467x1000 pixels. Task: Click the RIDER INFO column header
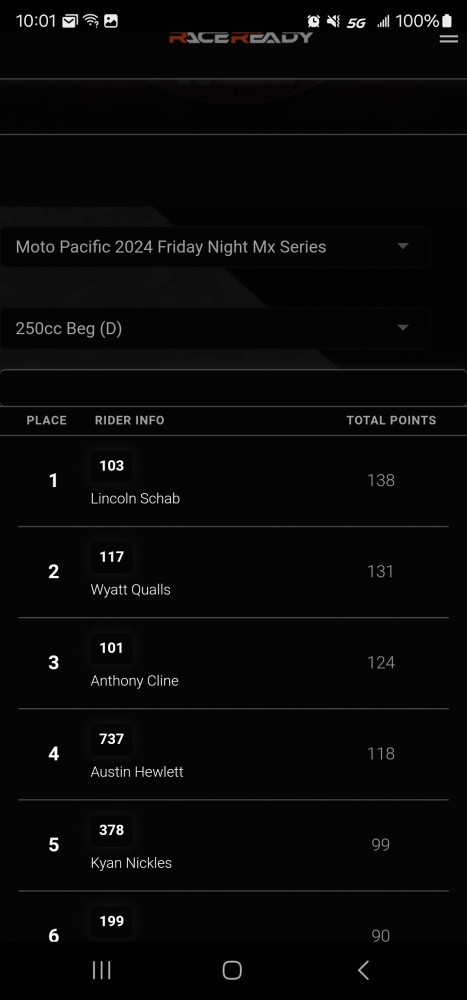130,420
